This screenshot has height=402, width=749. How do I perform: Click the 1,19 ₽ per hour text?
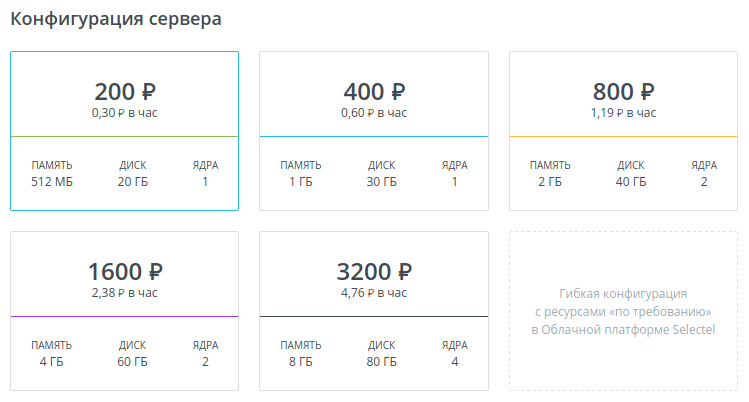click(x=624, y=113)
